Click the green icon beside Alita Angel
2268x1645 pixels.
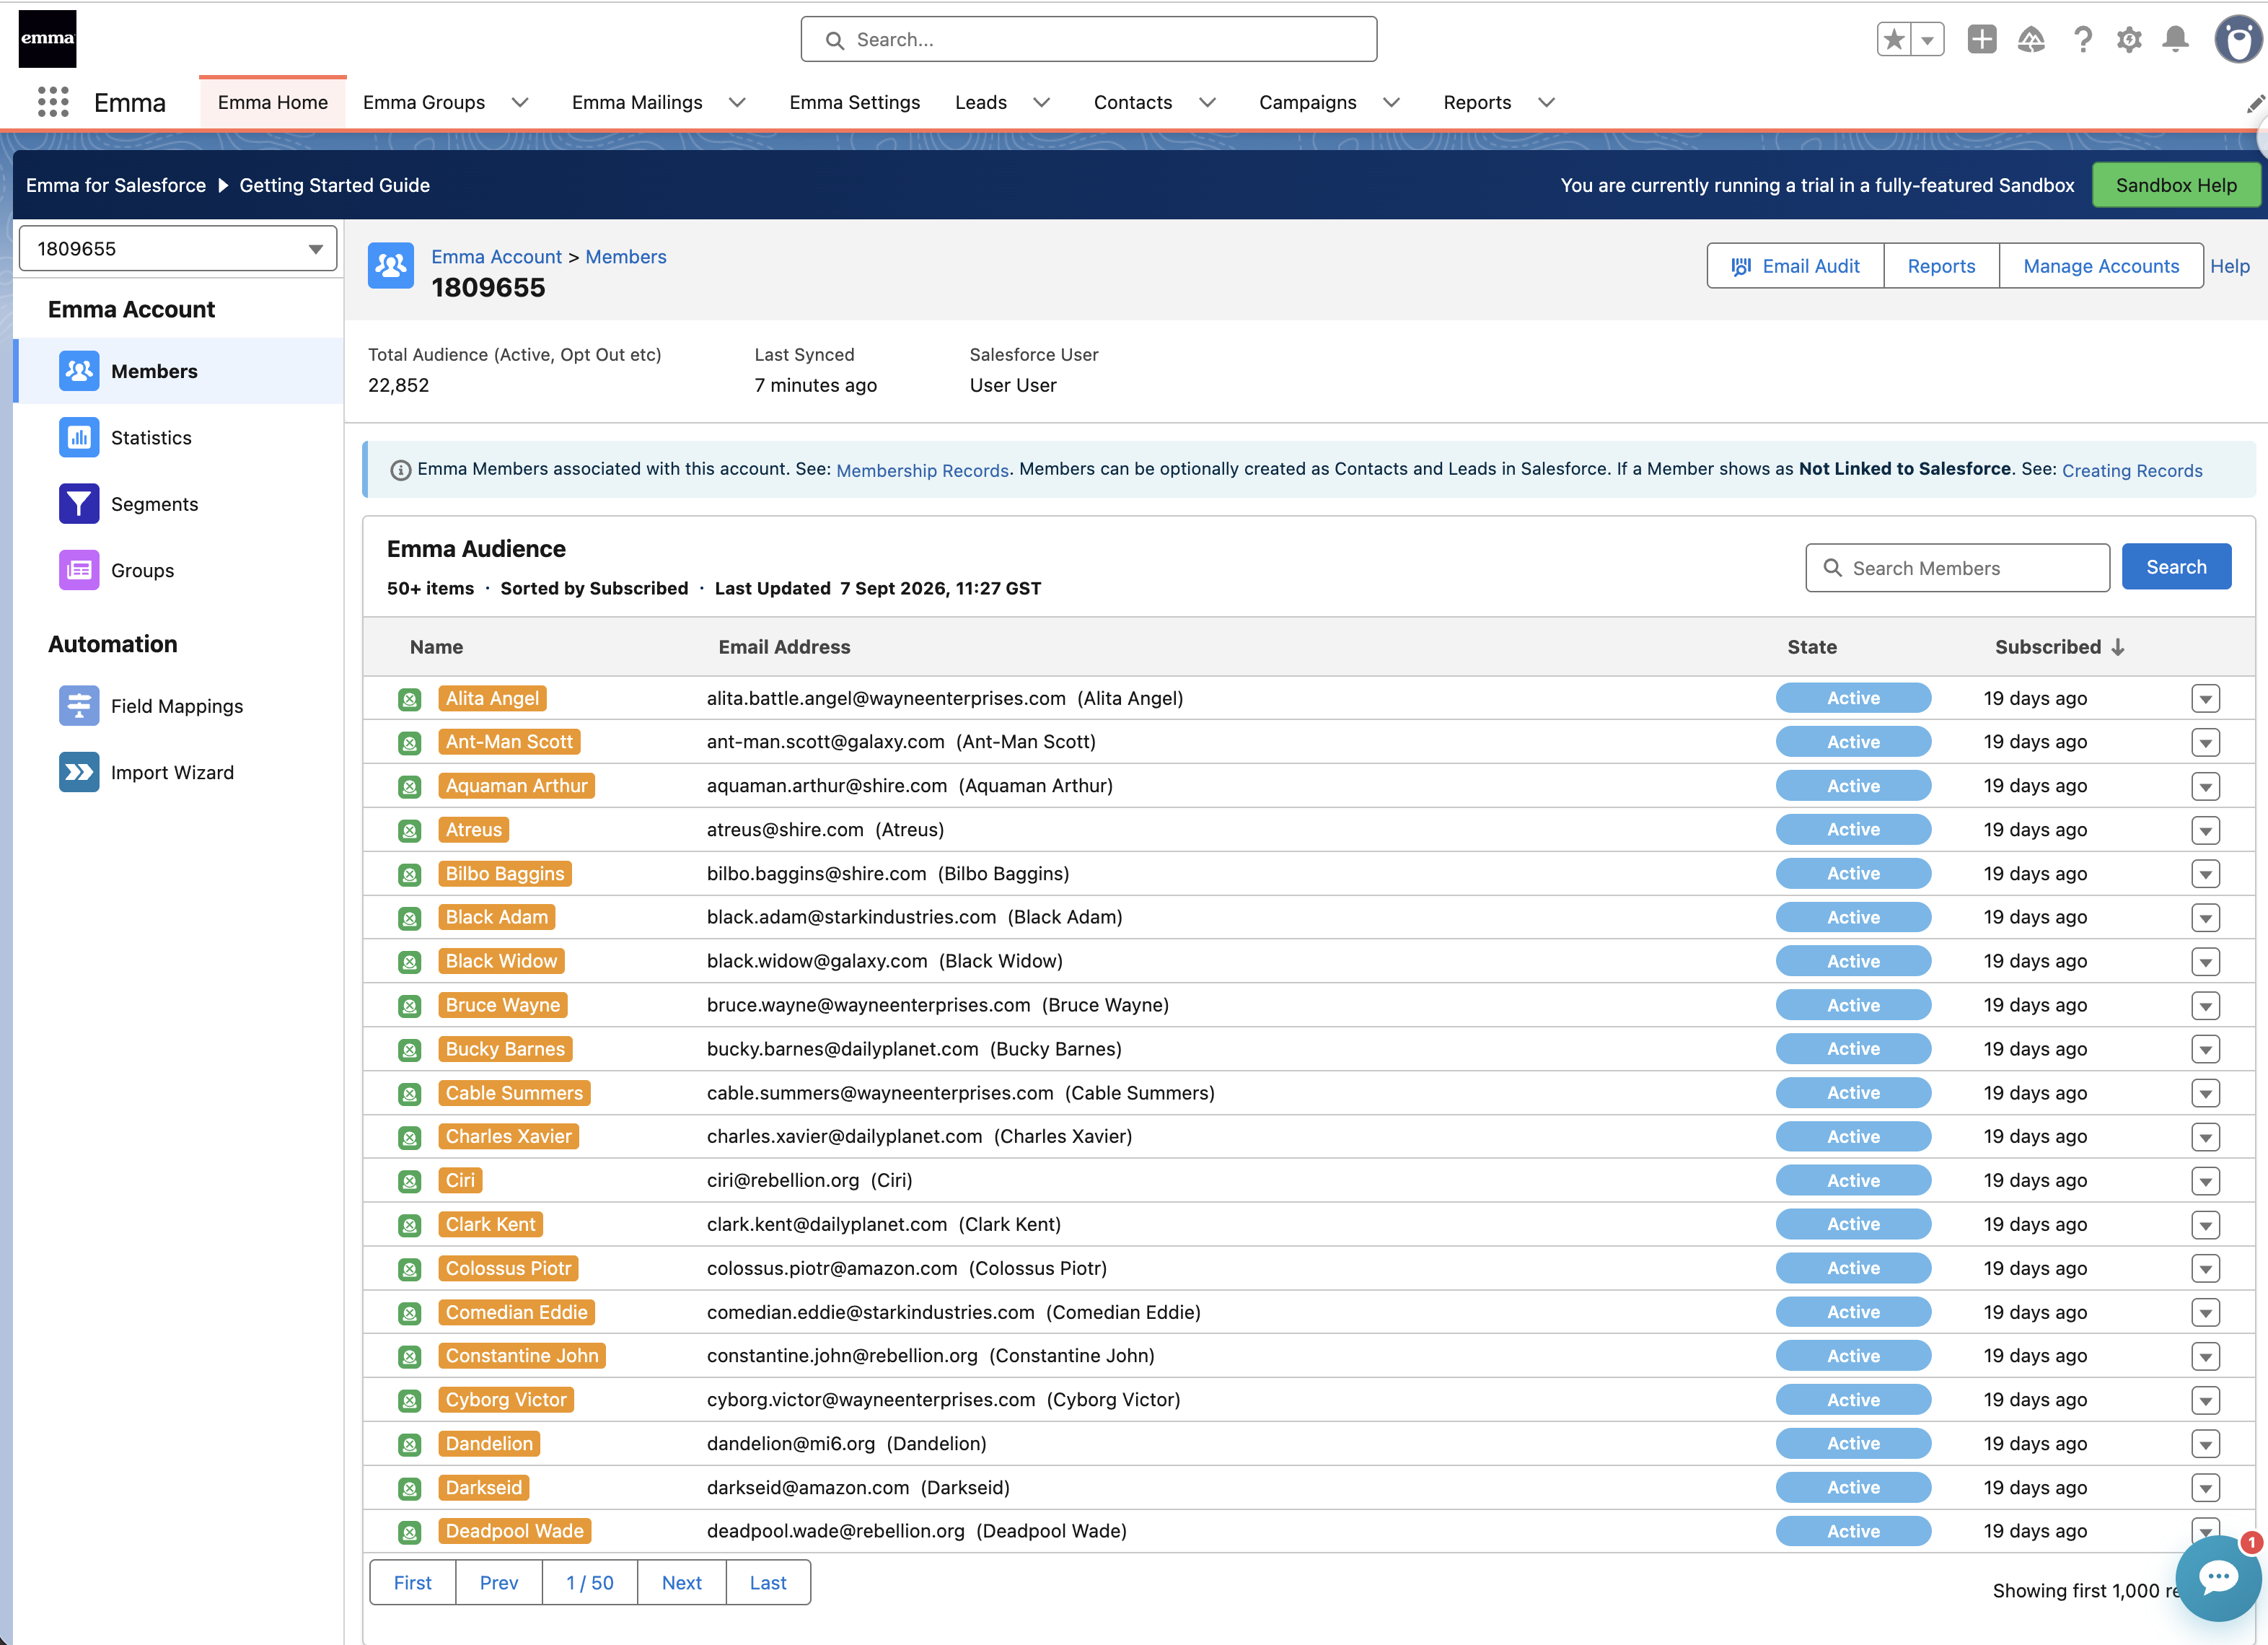tap(409, 699)
